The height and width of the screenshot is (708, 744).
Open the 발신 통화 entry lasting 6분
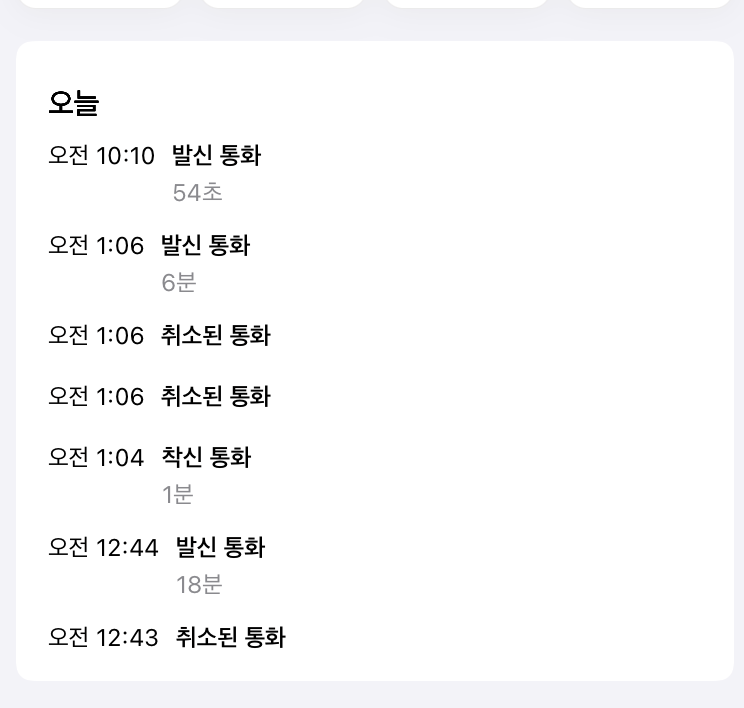click(x=205, y=246)
